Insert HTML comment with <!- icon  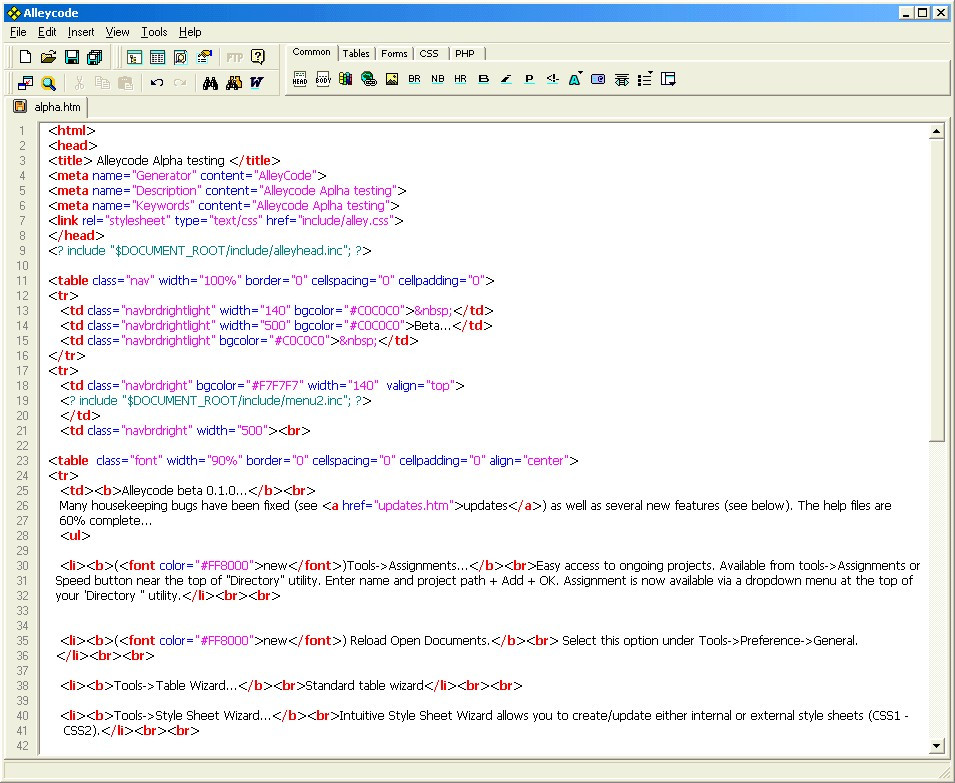552,79
